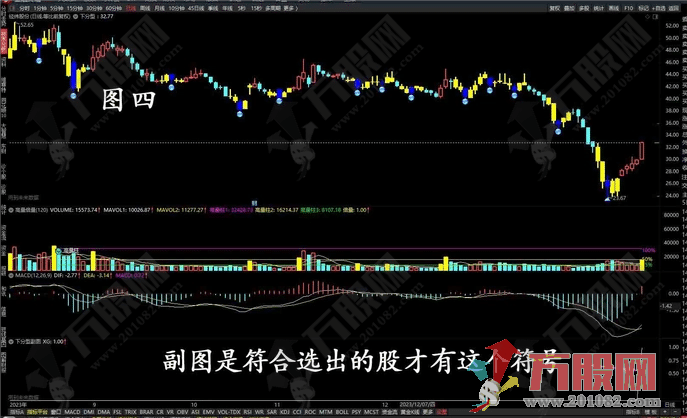
Task: Open the 模板 template tab at bottom right
Action: 650,412
